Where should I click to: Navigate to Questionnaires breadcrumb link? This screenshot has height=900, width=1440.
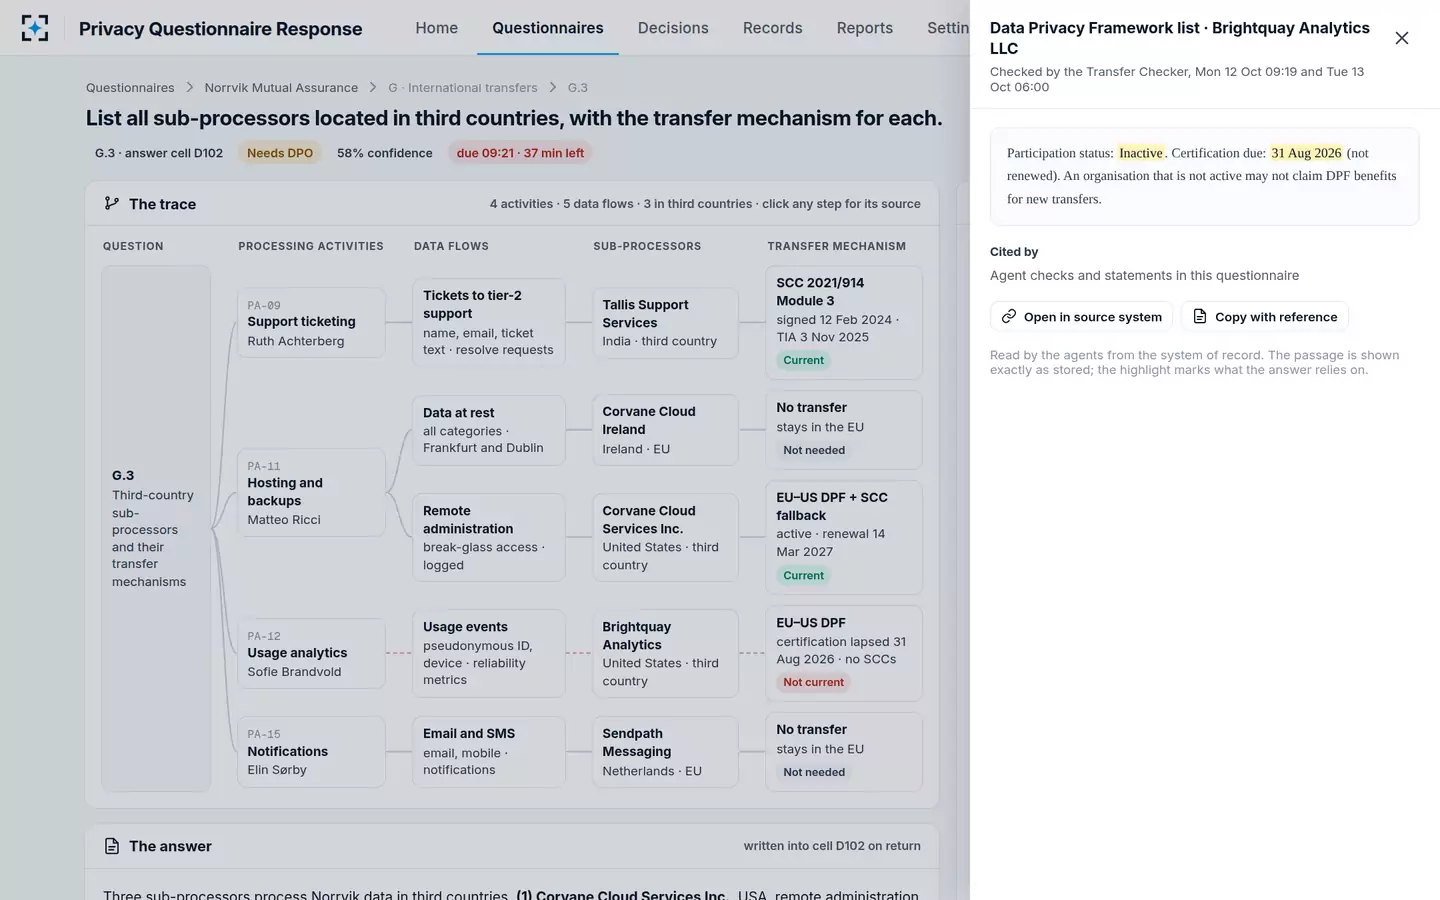(130, 87)
